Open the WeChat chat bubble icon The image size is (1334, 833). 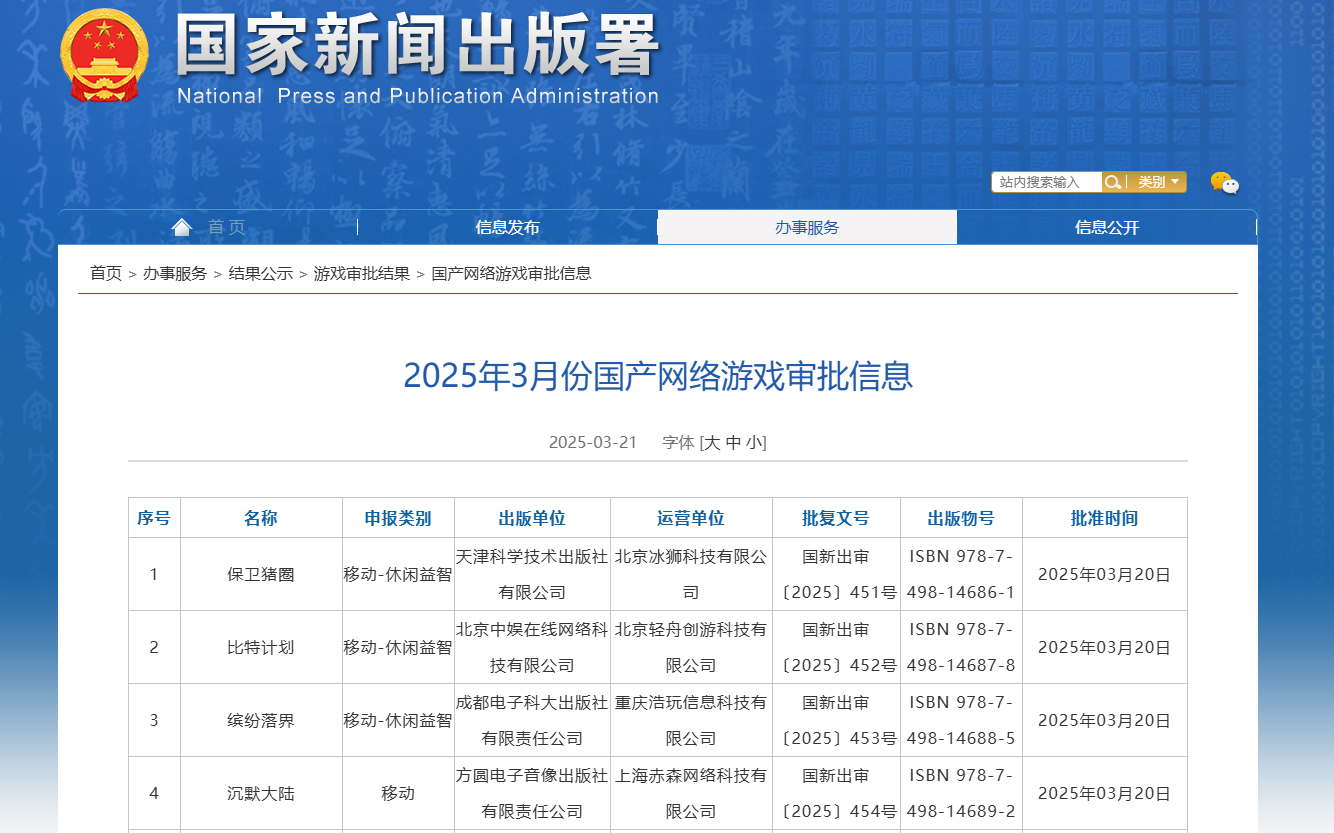tap(1224, 182)
